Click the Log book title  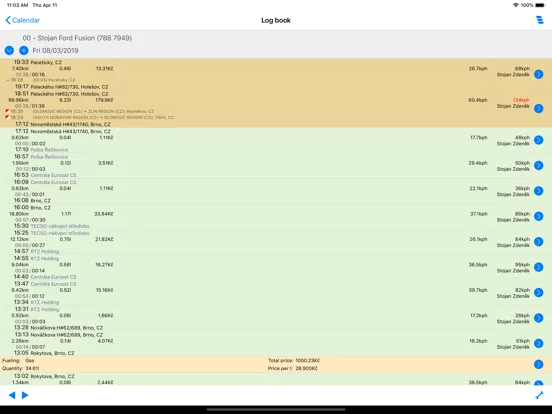coord(276,20)
